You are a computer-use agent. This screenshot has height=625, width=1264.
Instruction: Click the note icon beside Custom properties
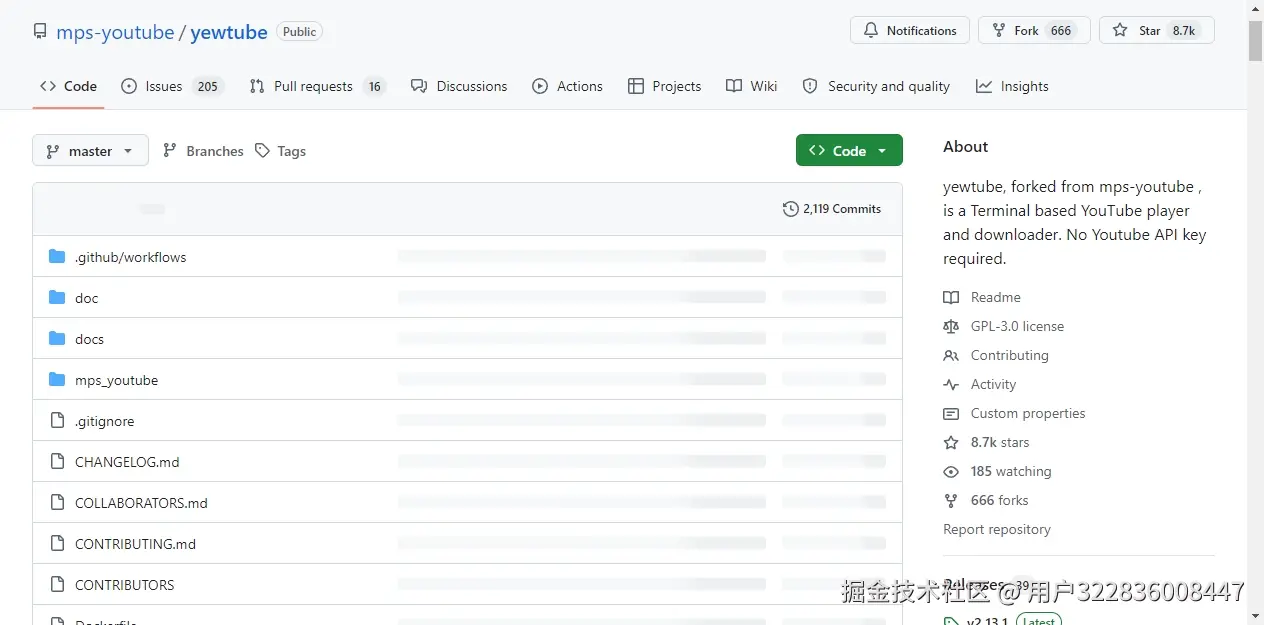pyautogui.click(x=951, y=413)
